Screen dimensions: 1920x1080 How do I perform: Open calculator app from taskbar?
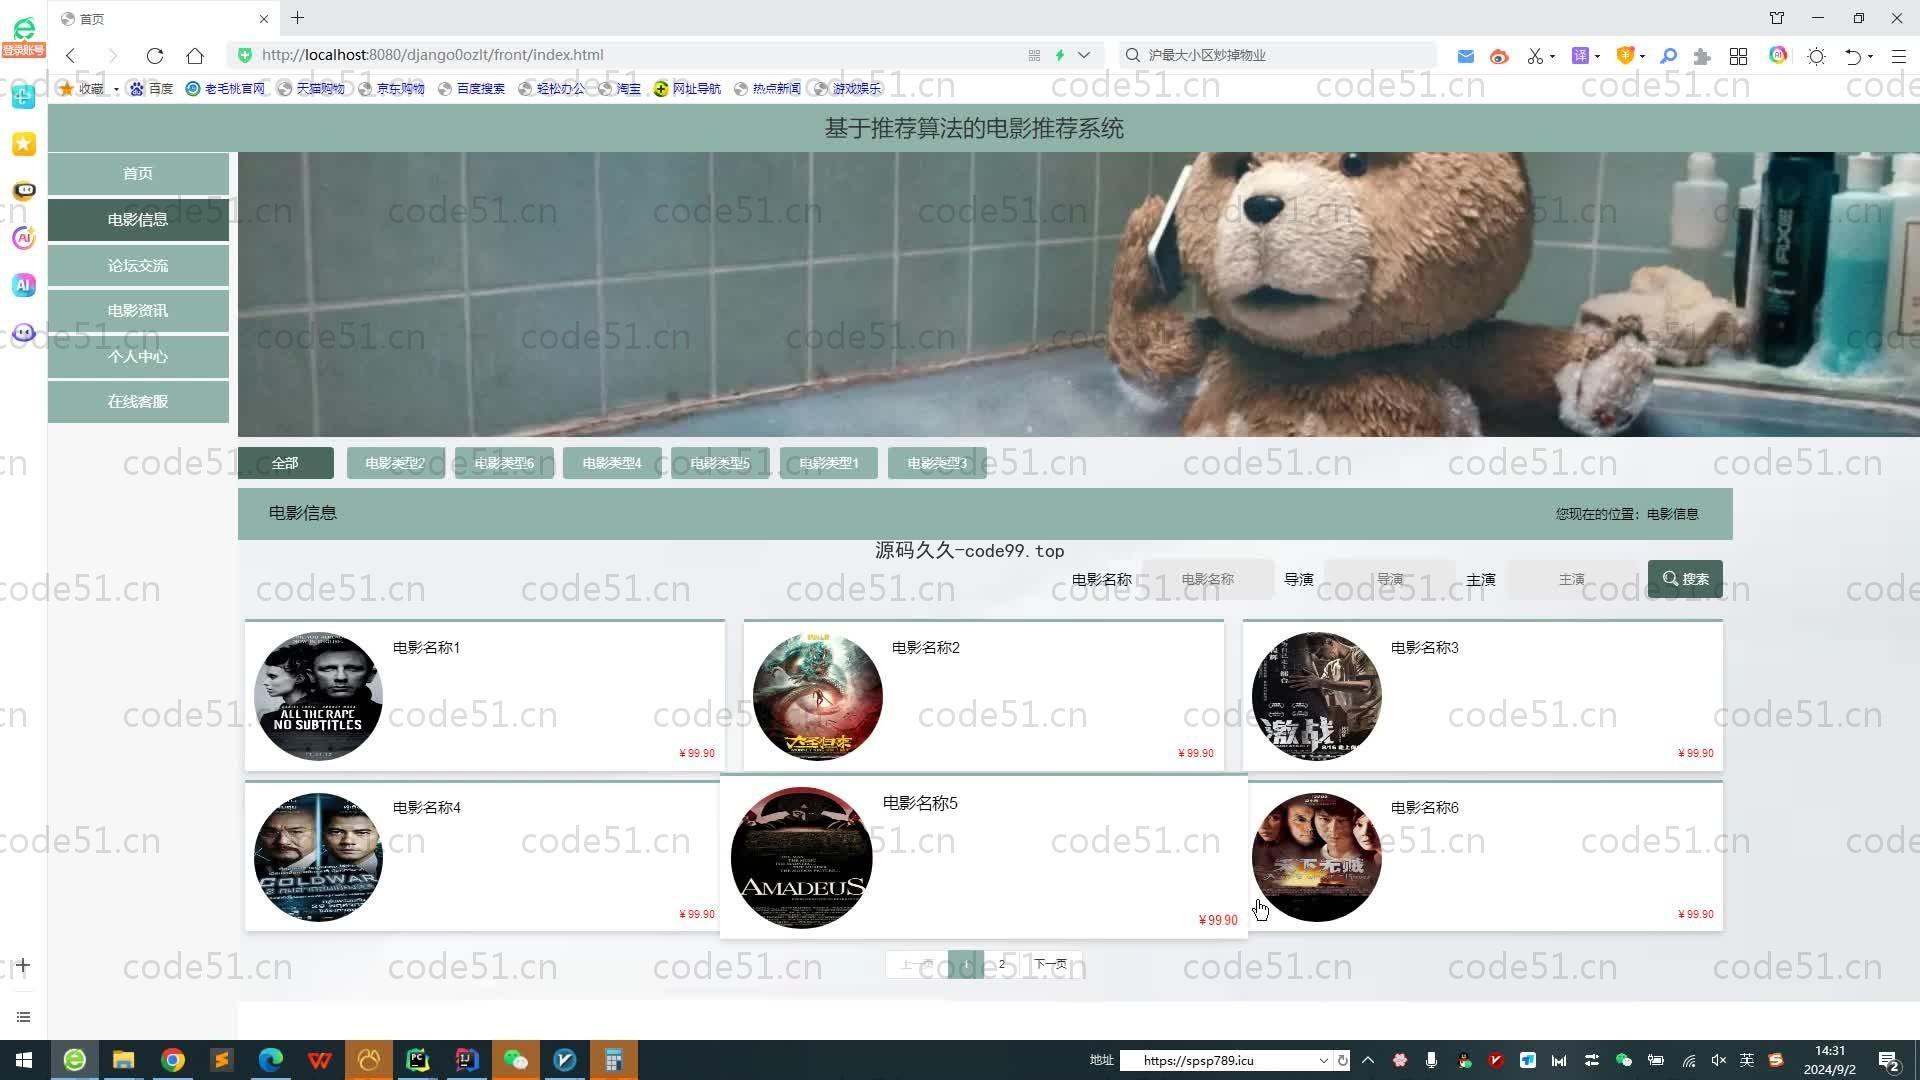click(x=613, y=1060)
